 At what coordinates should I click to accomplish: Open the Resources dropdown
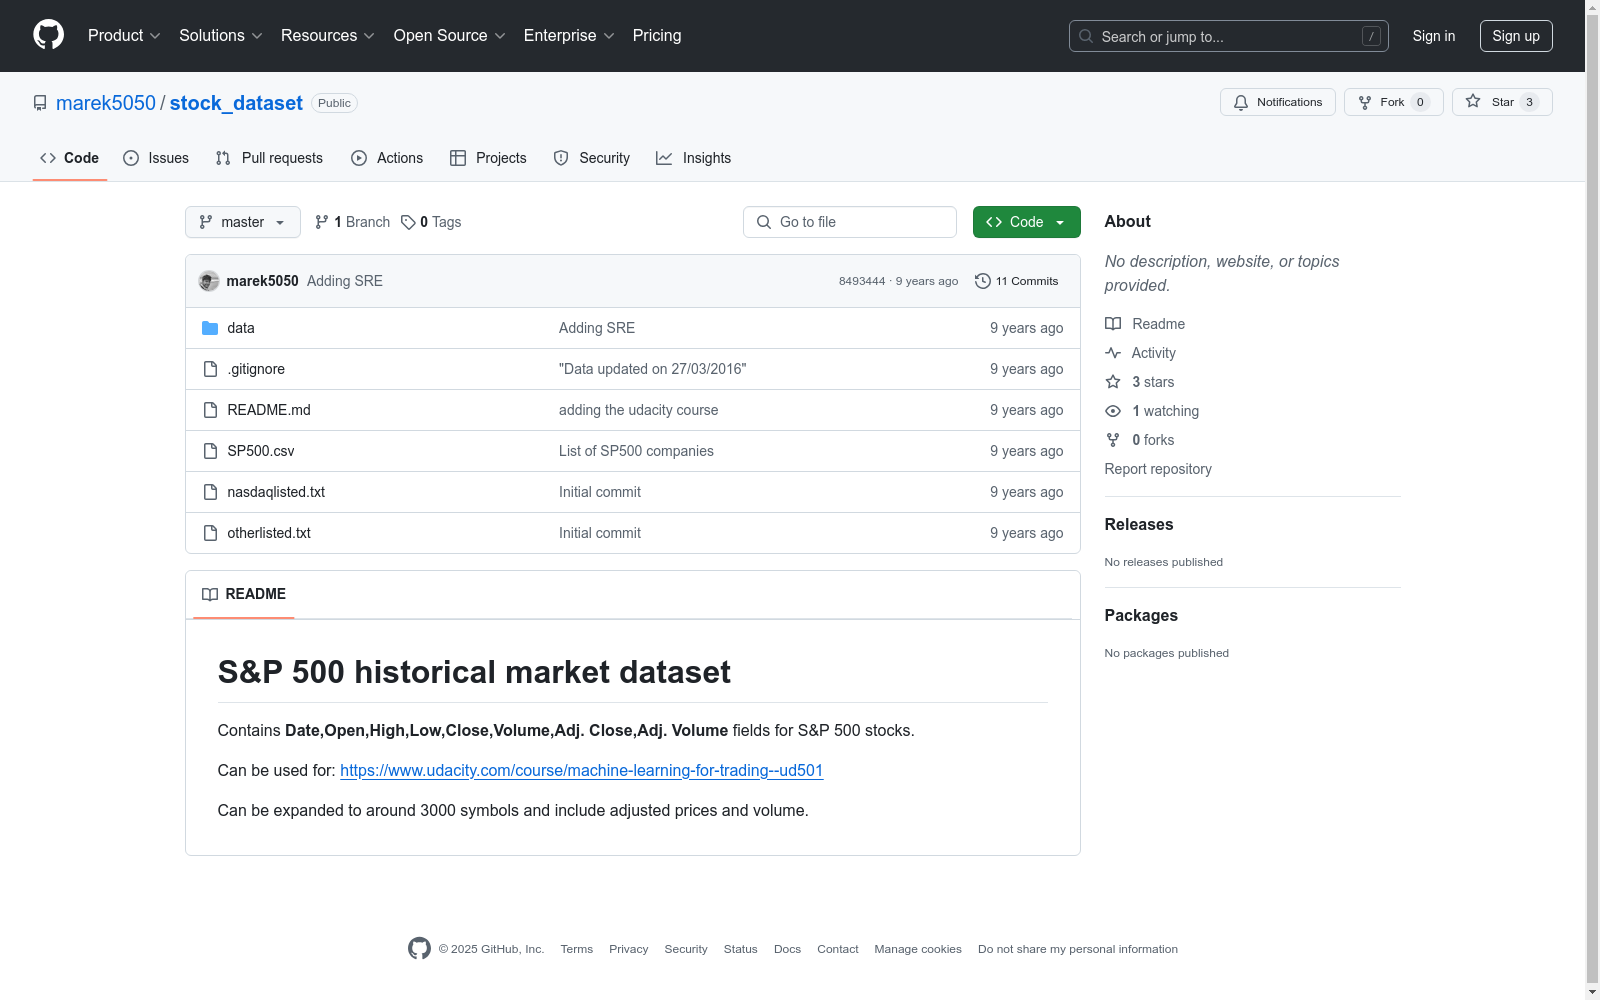(328, 36)
